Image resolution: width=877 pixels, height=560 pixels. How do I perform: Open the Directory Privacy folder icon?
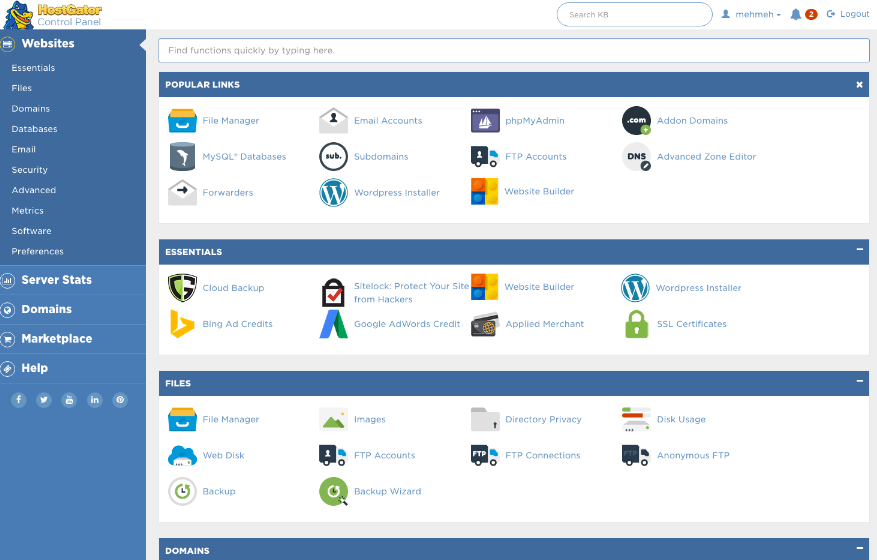click(x=485, y=420)
